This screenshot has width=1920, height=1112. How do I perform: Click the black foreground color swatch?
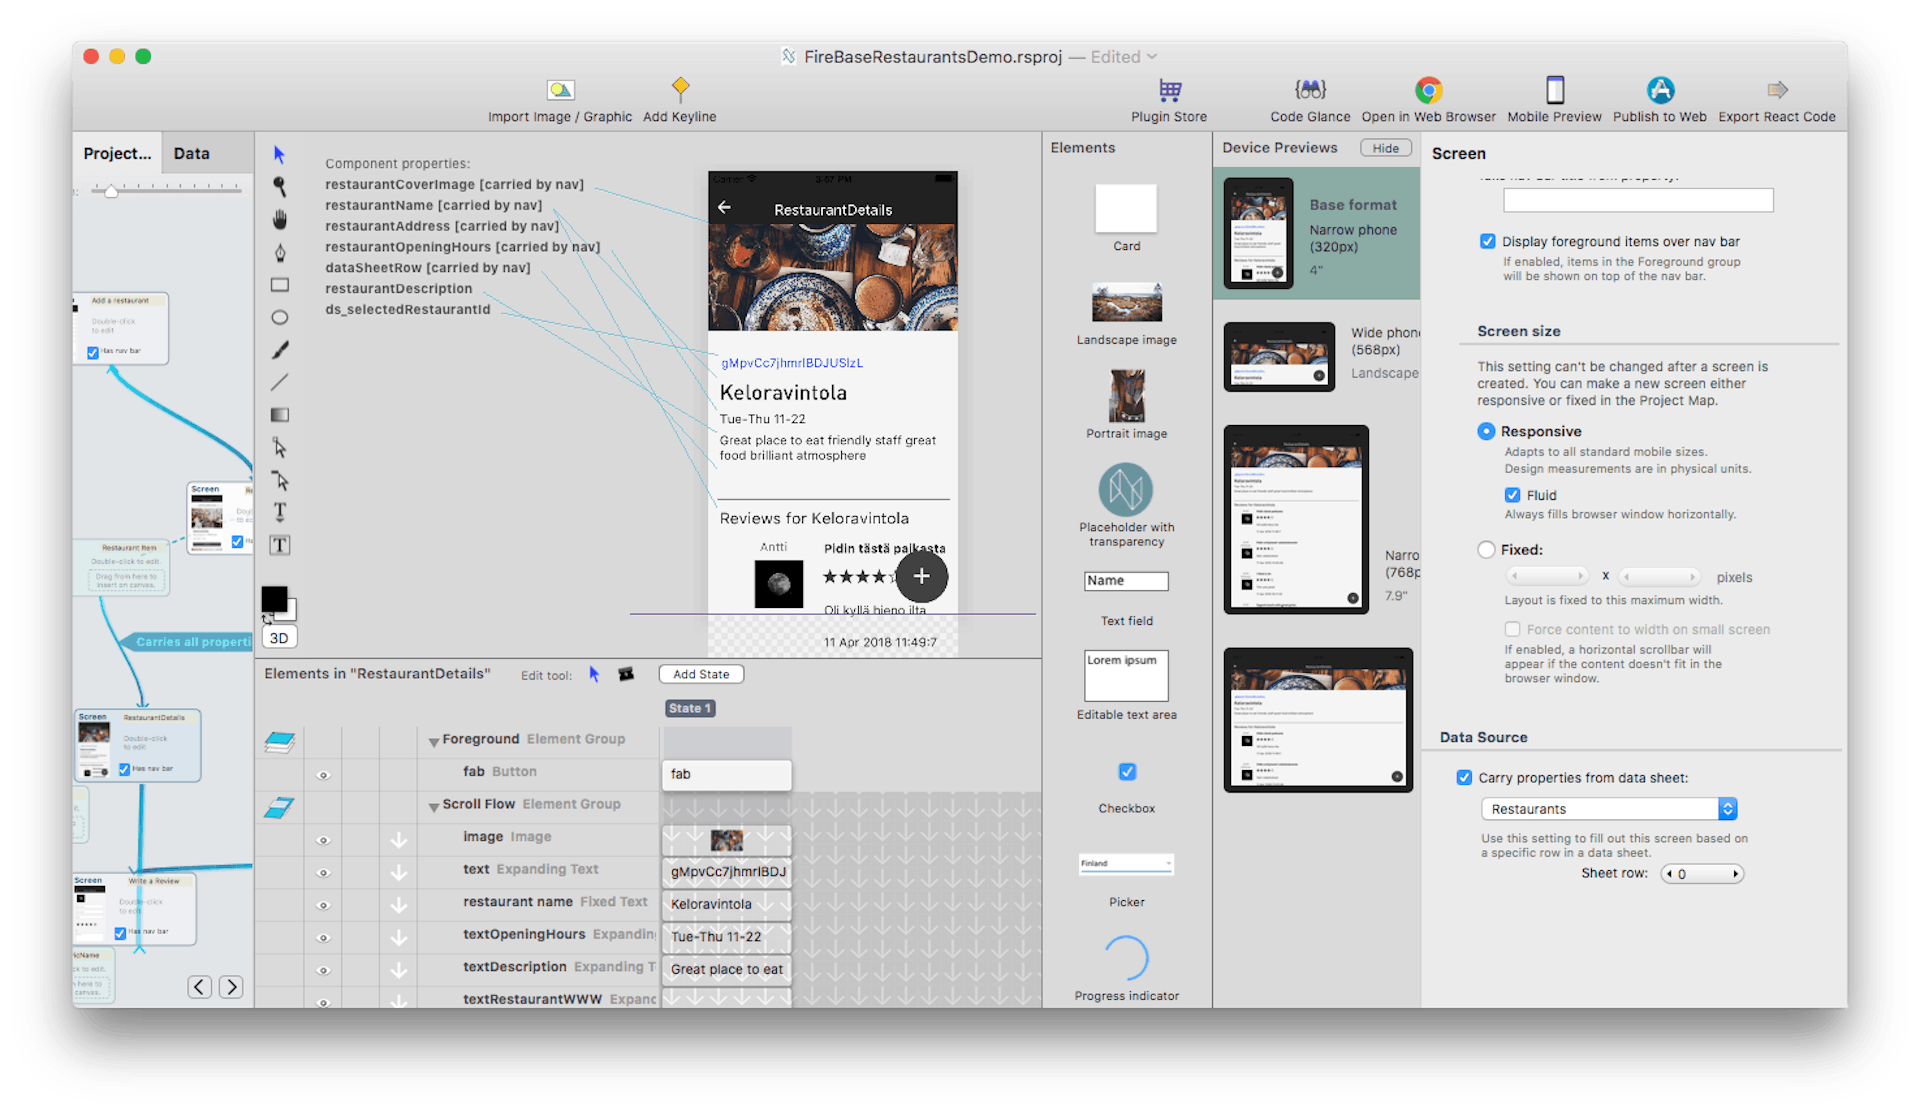click(x=273, y=598)
